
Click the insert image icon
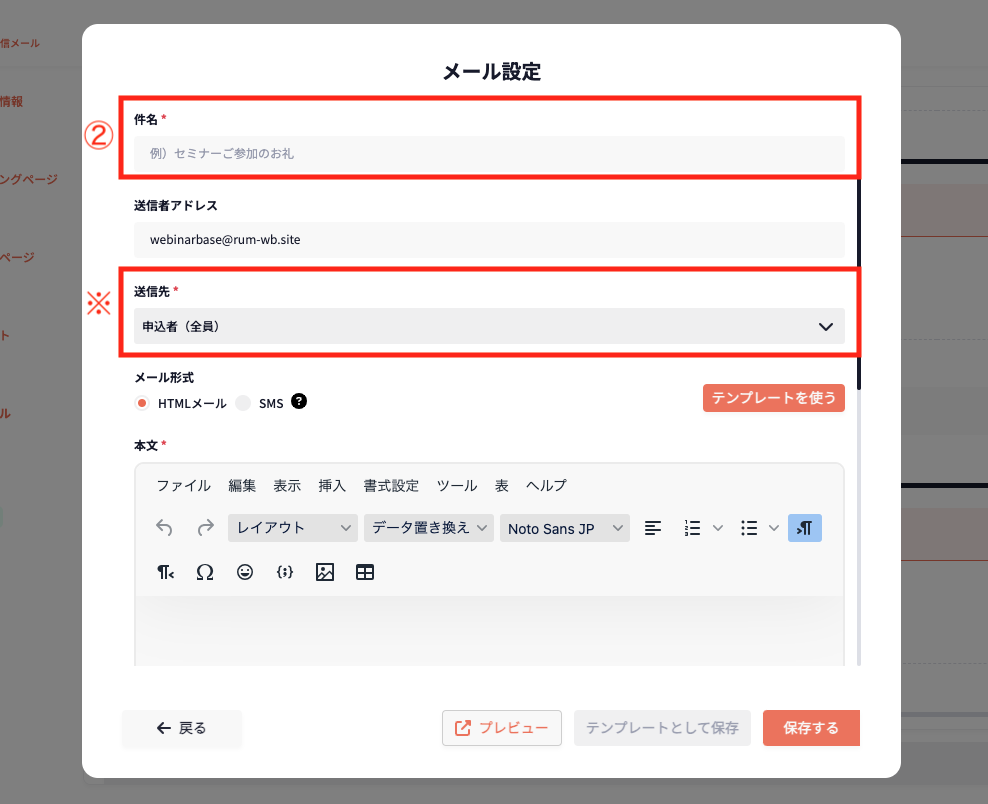coord(324,572)
